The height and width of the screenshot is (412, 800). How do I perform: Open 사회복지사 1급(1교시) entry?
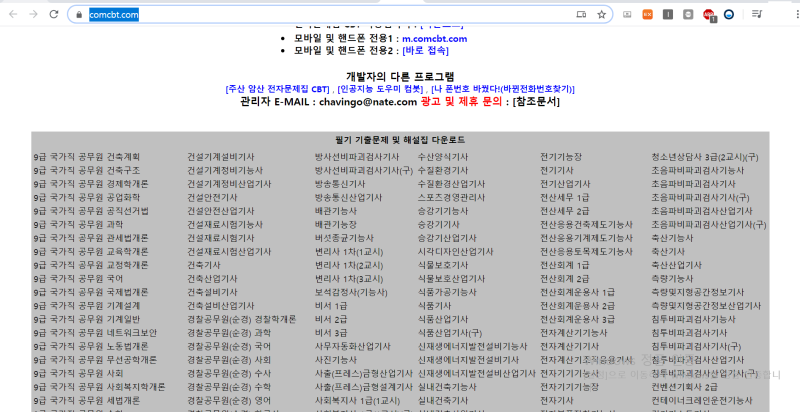click(x=358, y=401)
